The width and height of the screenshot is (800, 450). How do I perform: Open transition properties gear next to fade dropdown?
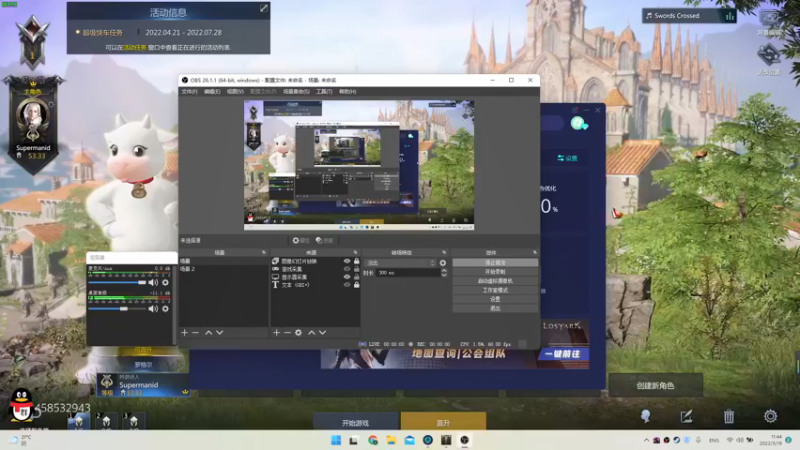pyautogui.click(x=443, y=263)
